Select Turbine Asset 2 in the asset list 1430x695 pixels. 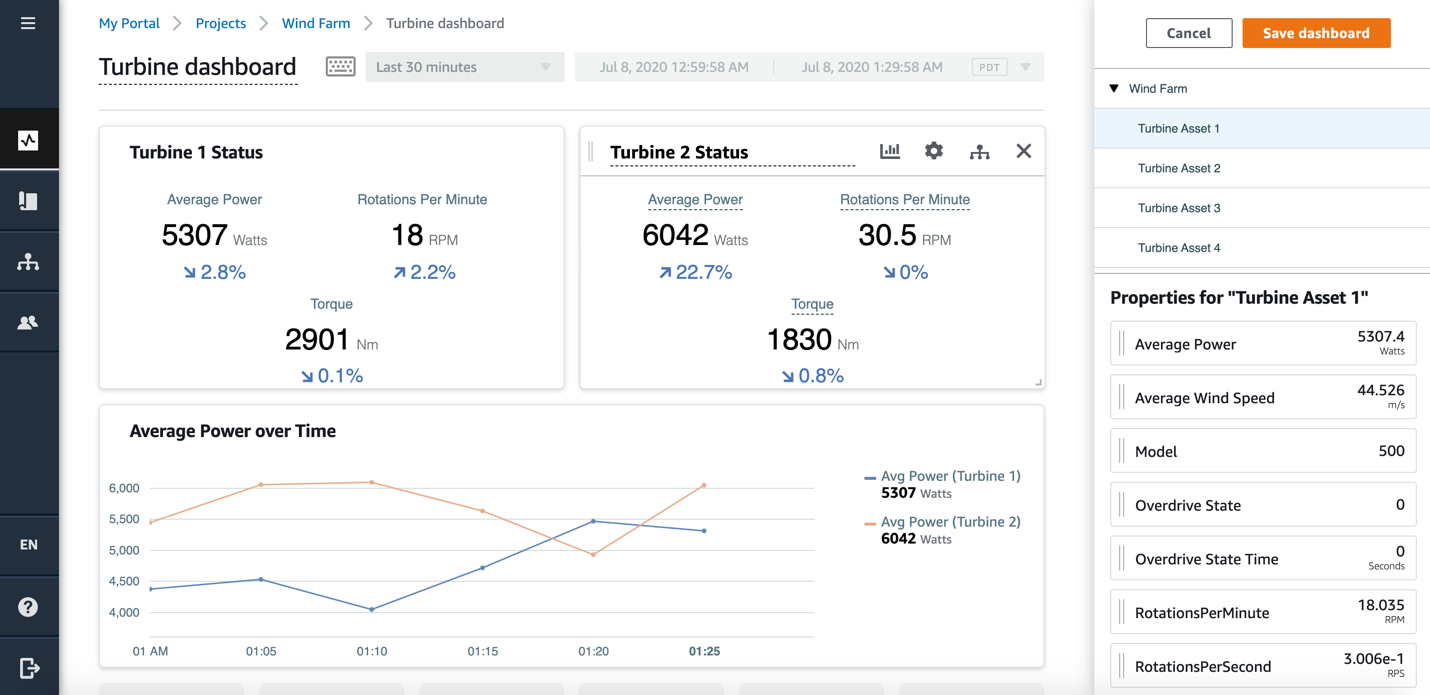click(x=1178, y=167)
